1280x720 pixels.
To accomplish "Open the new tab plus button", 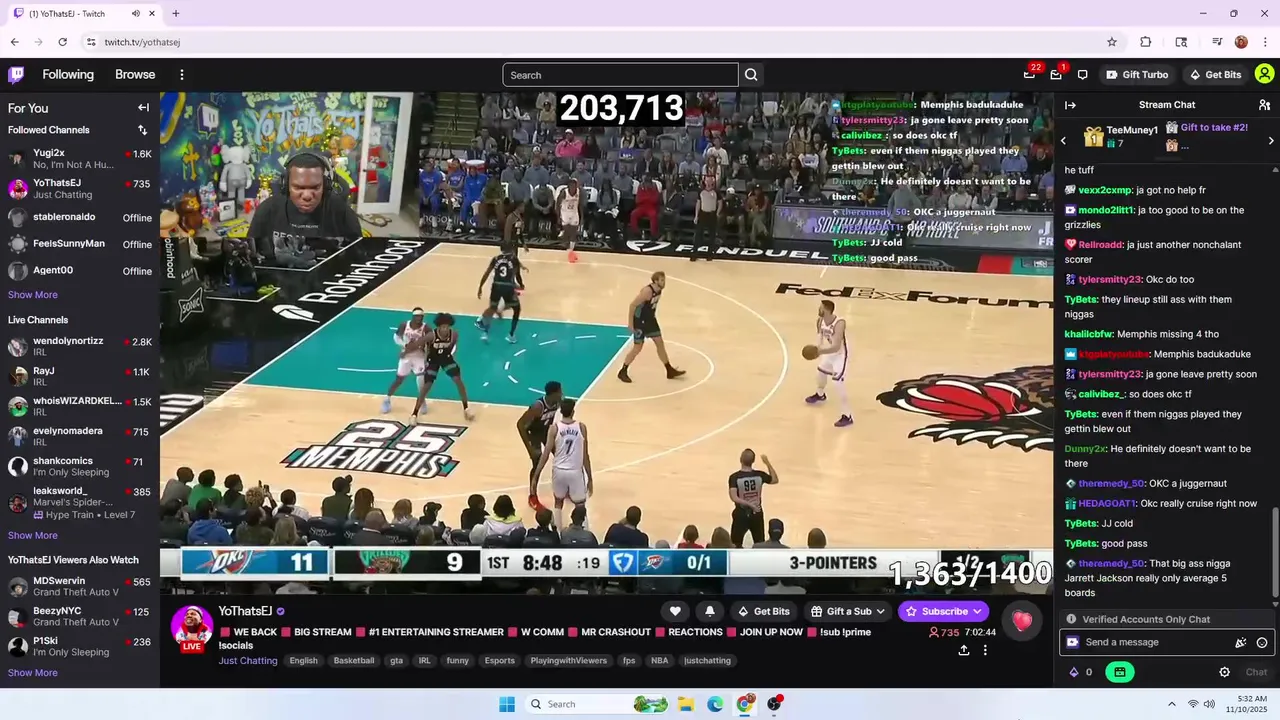I will [176, 13].
